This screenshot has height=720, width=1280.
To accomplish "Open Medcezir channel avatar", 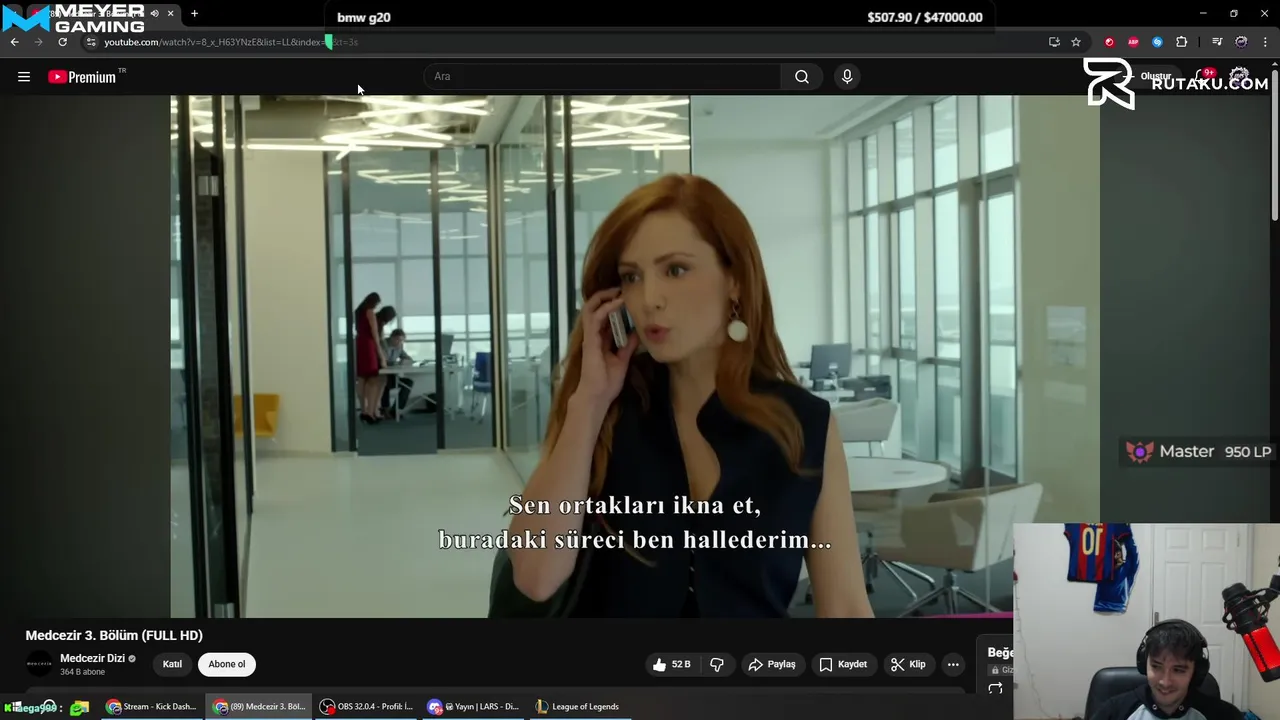I will [x=39, y=664].
